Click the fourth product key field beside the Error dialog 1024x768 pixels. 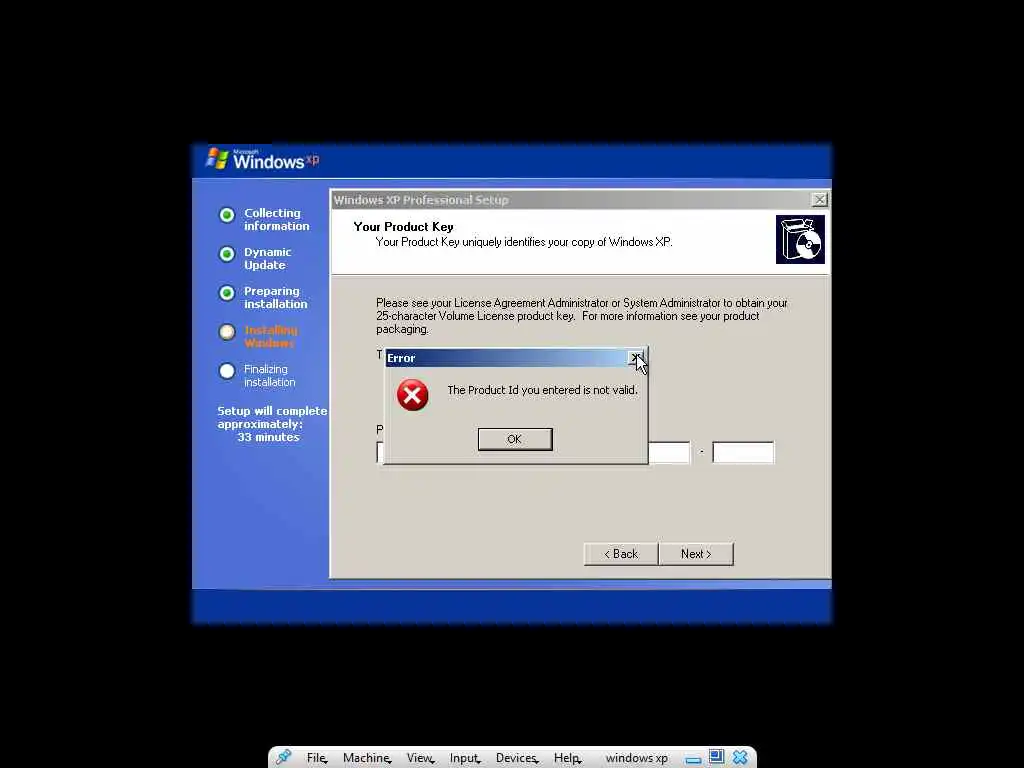(x=669, y=452)
